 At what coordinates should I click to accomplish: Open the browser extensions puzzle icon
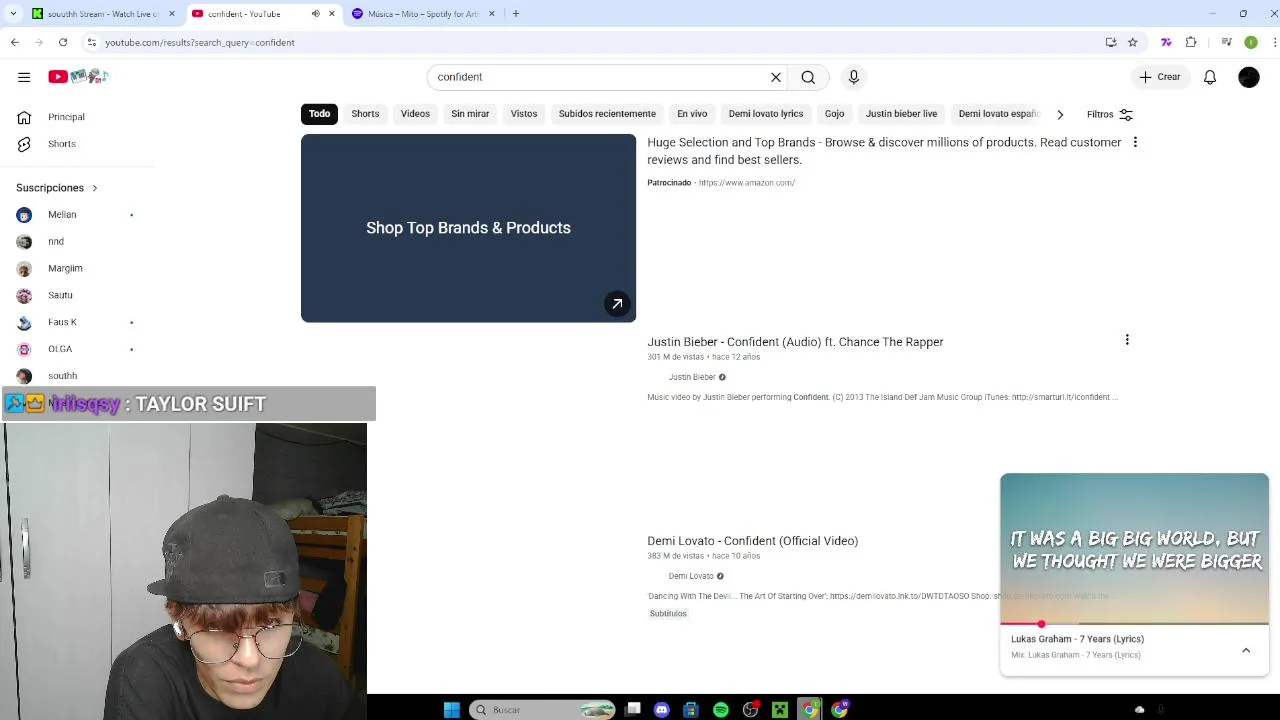point(1191,42)
